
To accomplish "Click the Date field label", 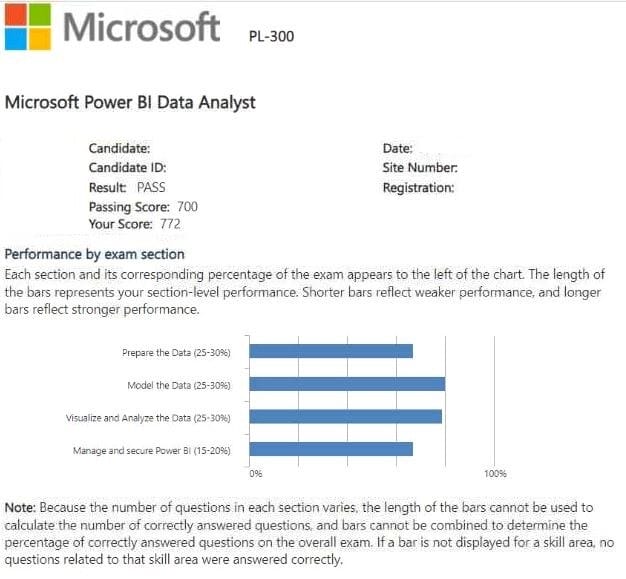I will click(397, 149).
